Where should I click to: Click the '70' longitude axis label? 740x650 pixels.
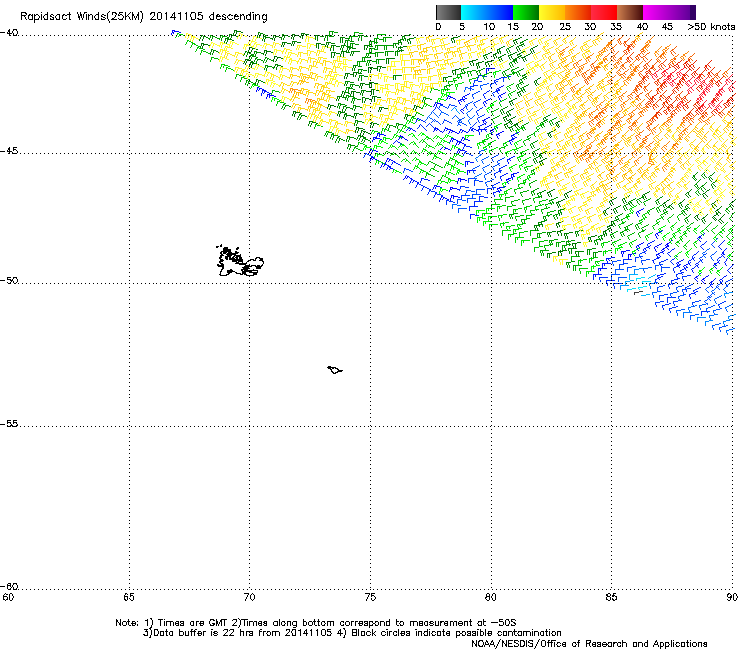(250, 598)
